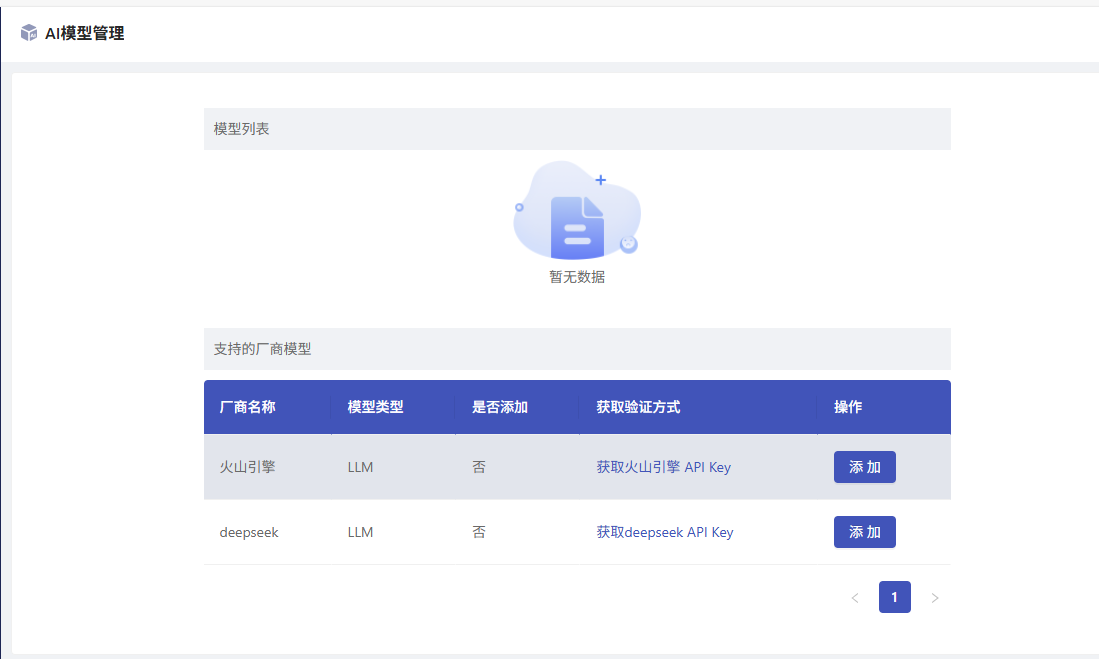The width and height of the screenshot is (1099, 659).
Task: Click 否 status in deepseek row
Action: [x=479, y=532]
